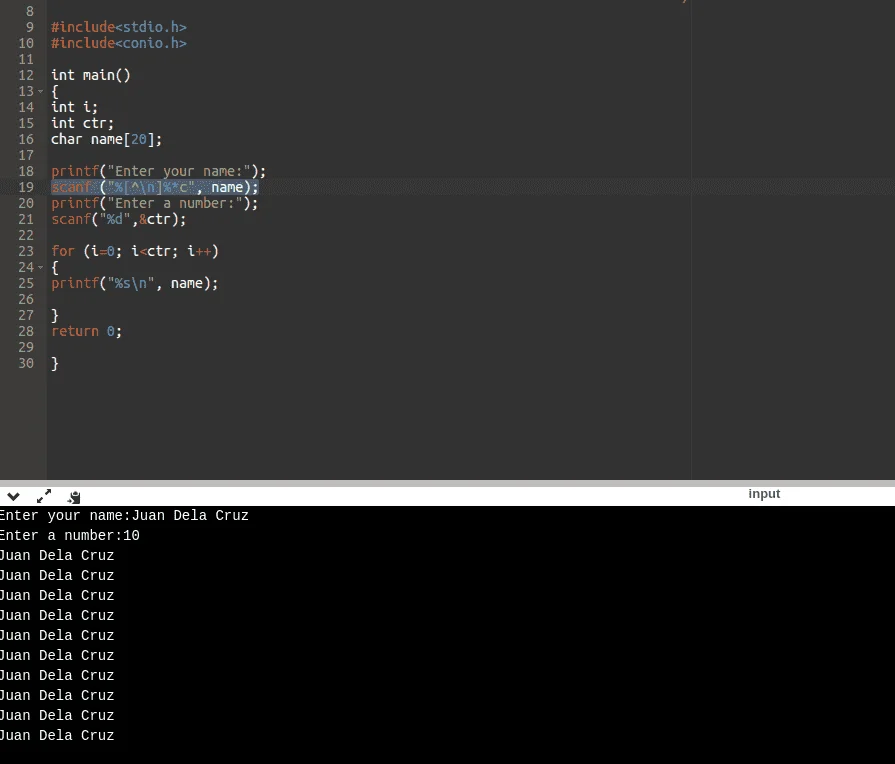
Task: Click the 'return 0;' statement
Action: [86, 331]
